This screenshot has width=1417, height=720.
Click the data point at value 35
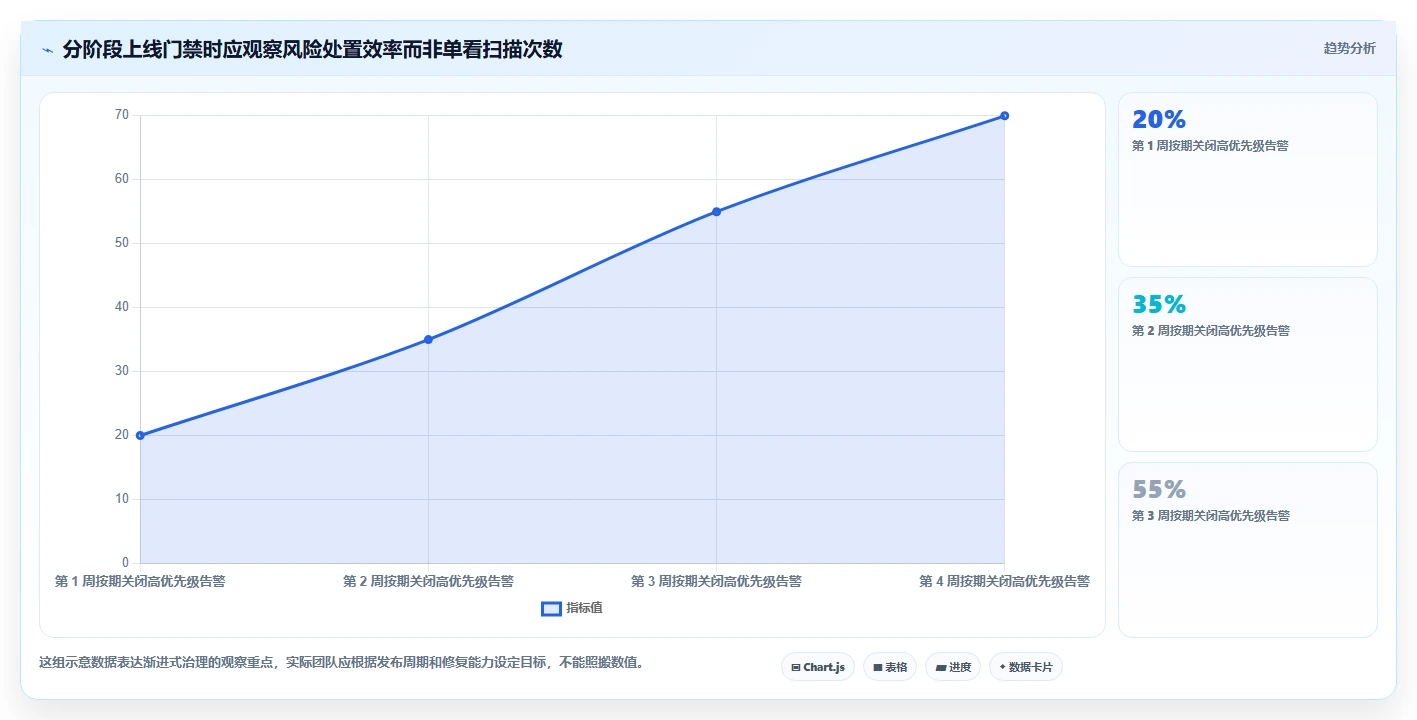click(x=428, y=339)
